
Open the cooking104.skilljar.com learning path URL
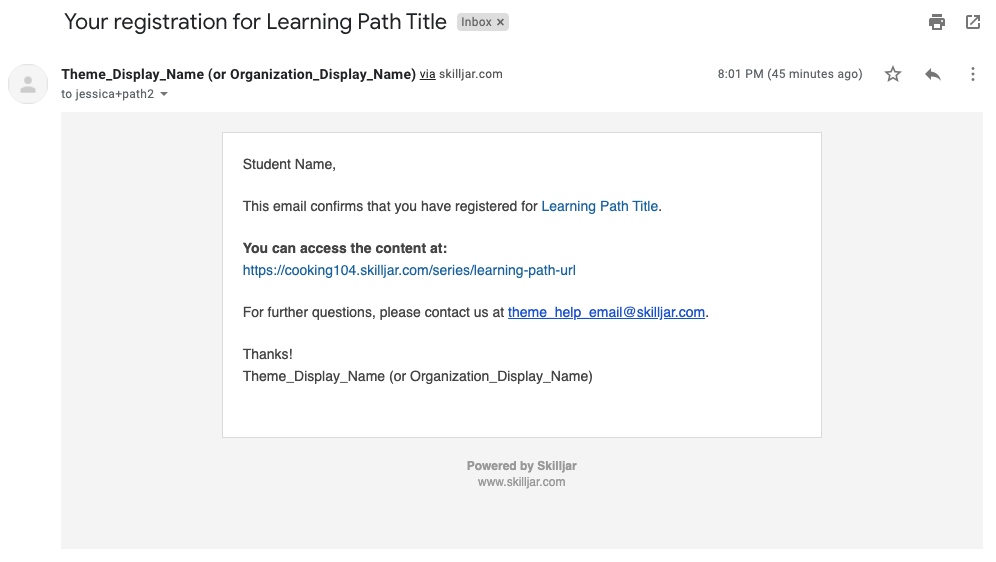409,270
